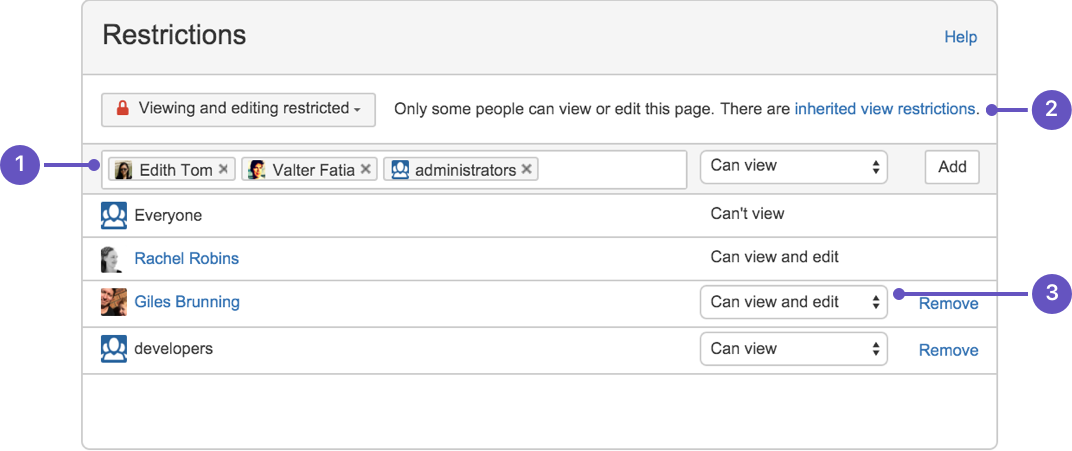Screen dimensions: 1072x451
Task: Click the Everyone group icon
Action: click(x=113, y=215)
